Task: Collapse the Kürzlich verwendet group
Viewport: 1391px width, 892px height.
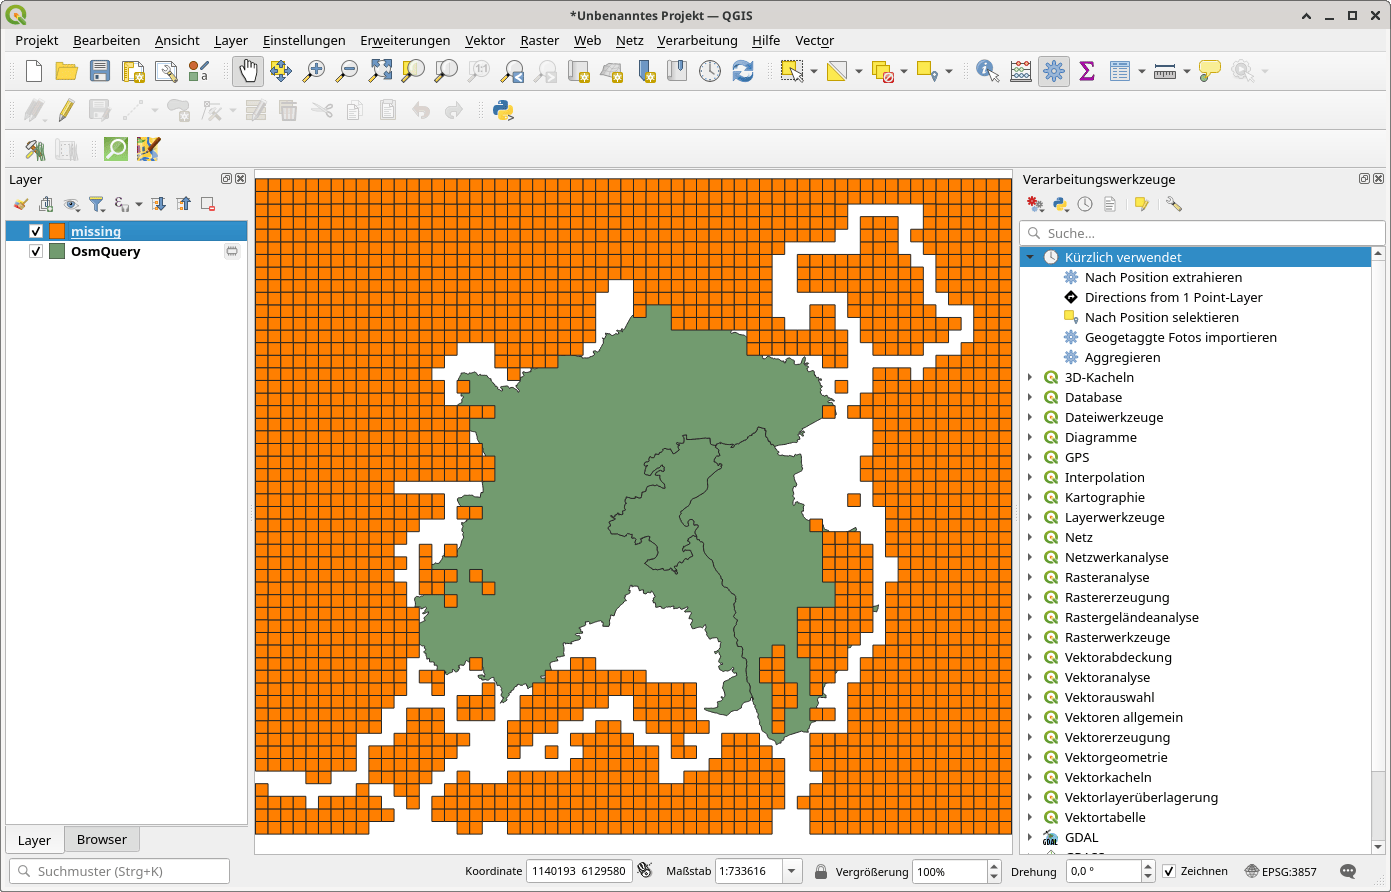Action: click(x=1030, y=257)
